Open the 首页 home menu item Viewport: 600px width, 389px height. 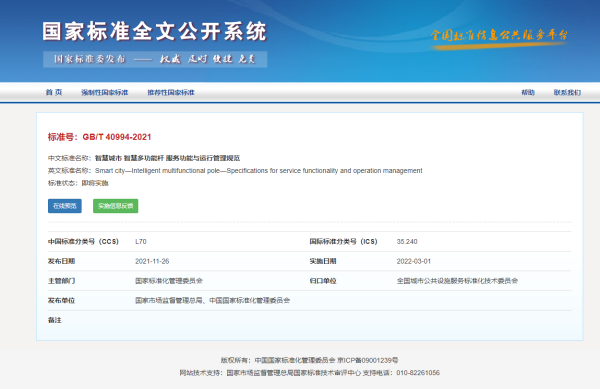[54, 92]
